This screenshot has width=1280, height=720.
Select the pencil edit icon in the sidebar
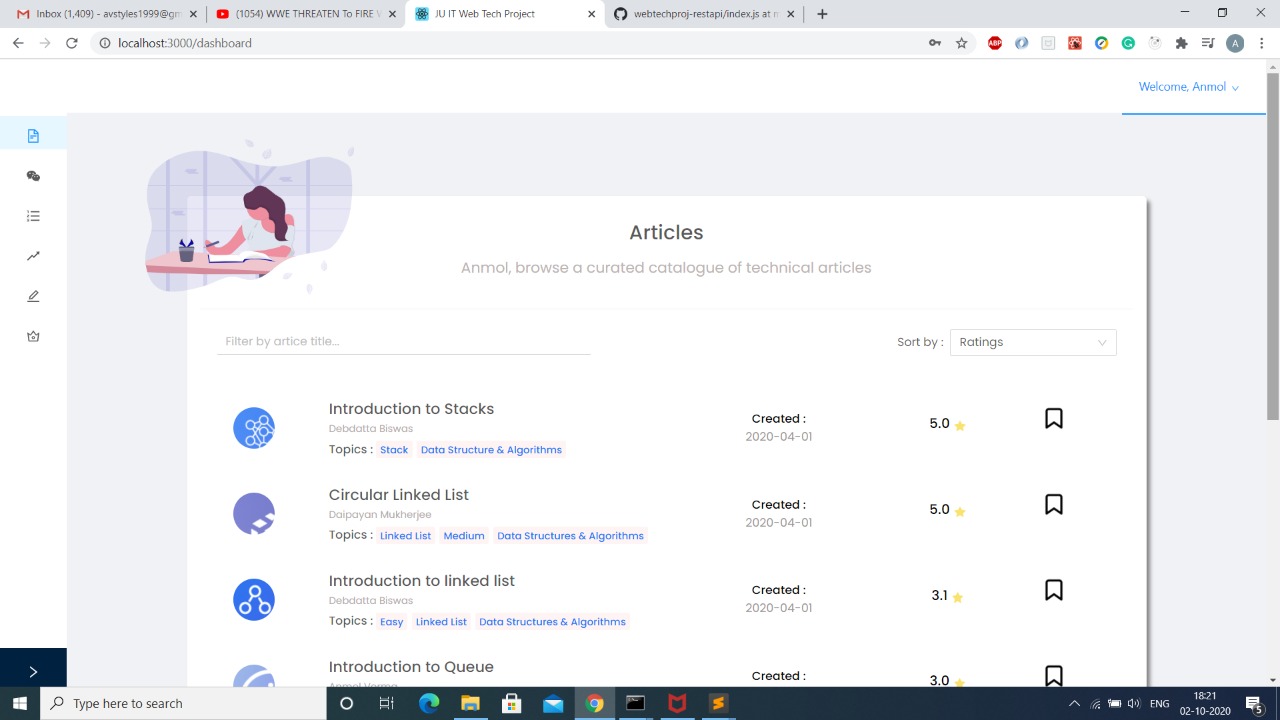[x=33, y=296]
